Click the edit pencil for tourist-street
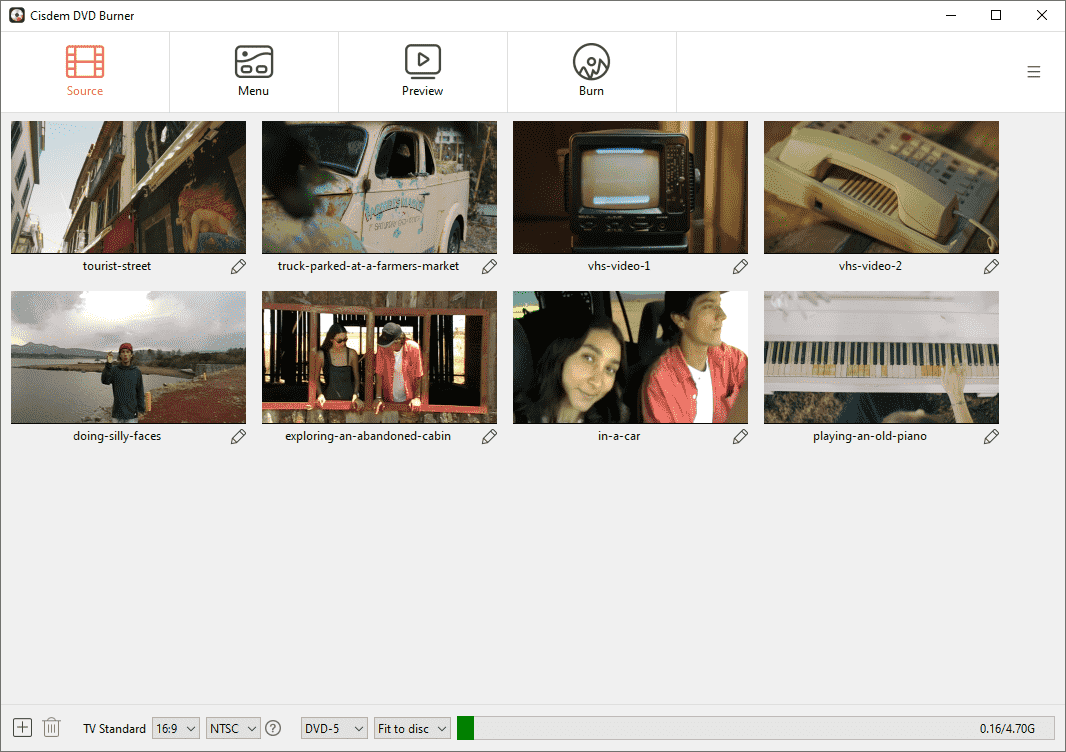Image resolution: width=1066 pixels, height=752 pixels. click(x=238, y=267)
